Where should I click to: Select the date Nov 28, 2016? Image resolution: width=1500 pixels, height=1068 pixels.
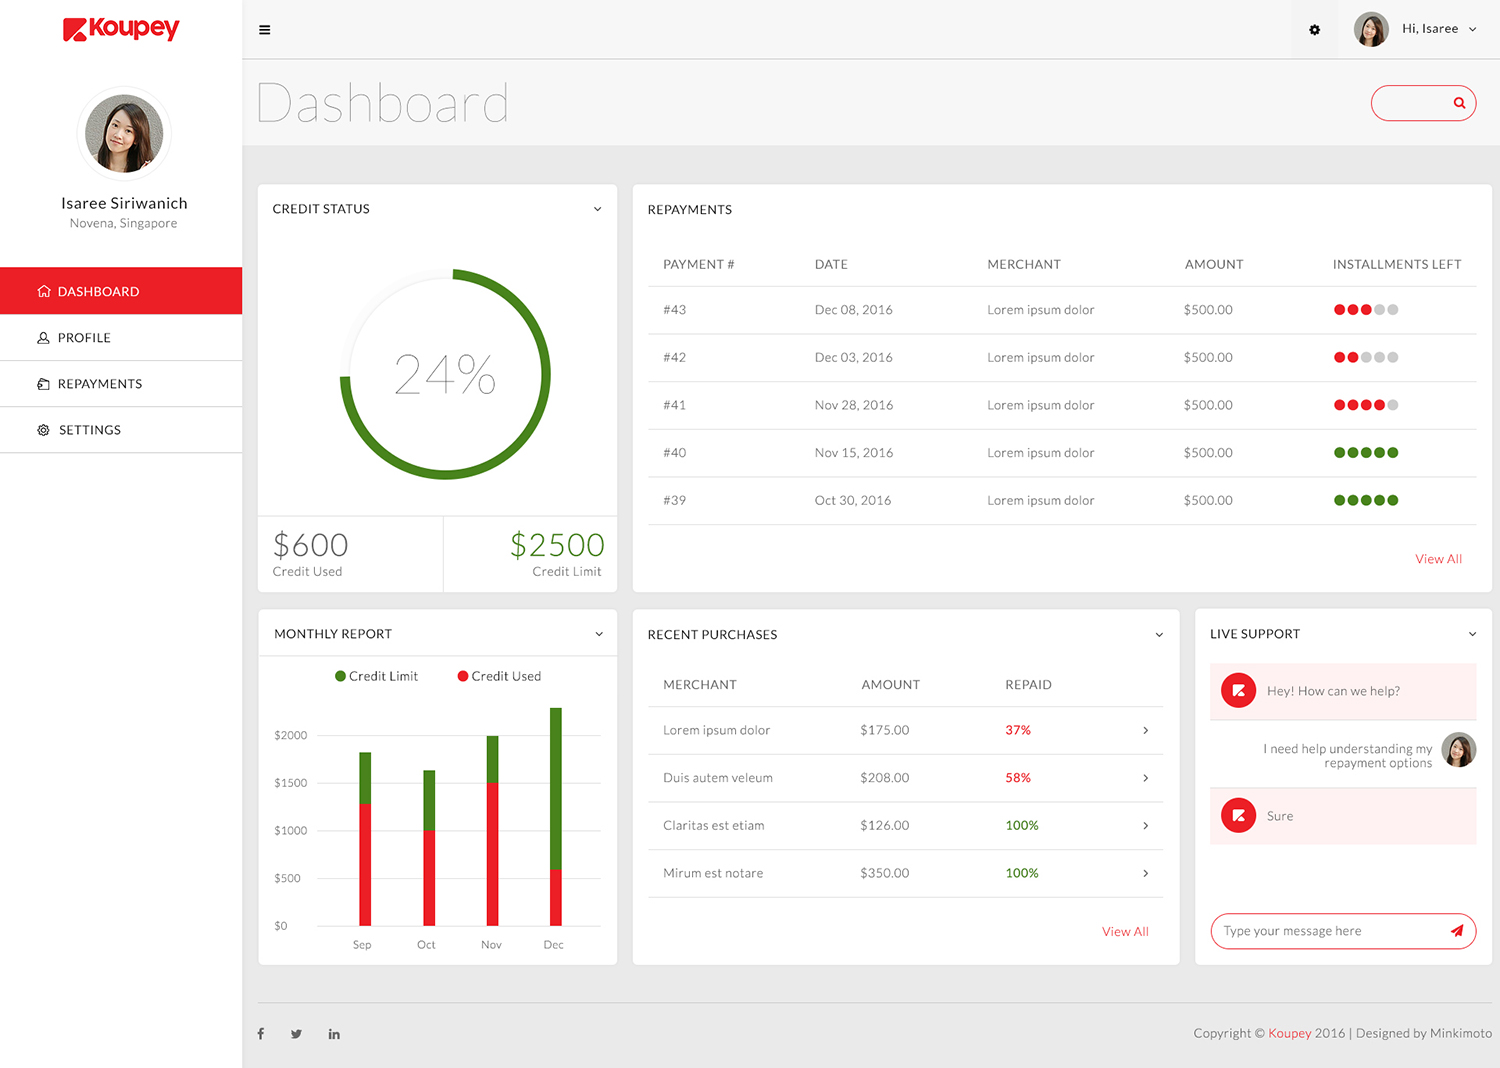click(854, 405)
